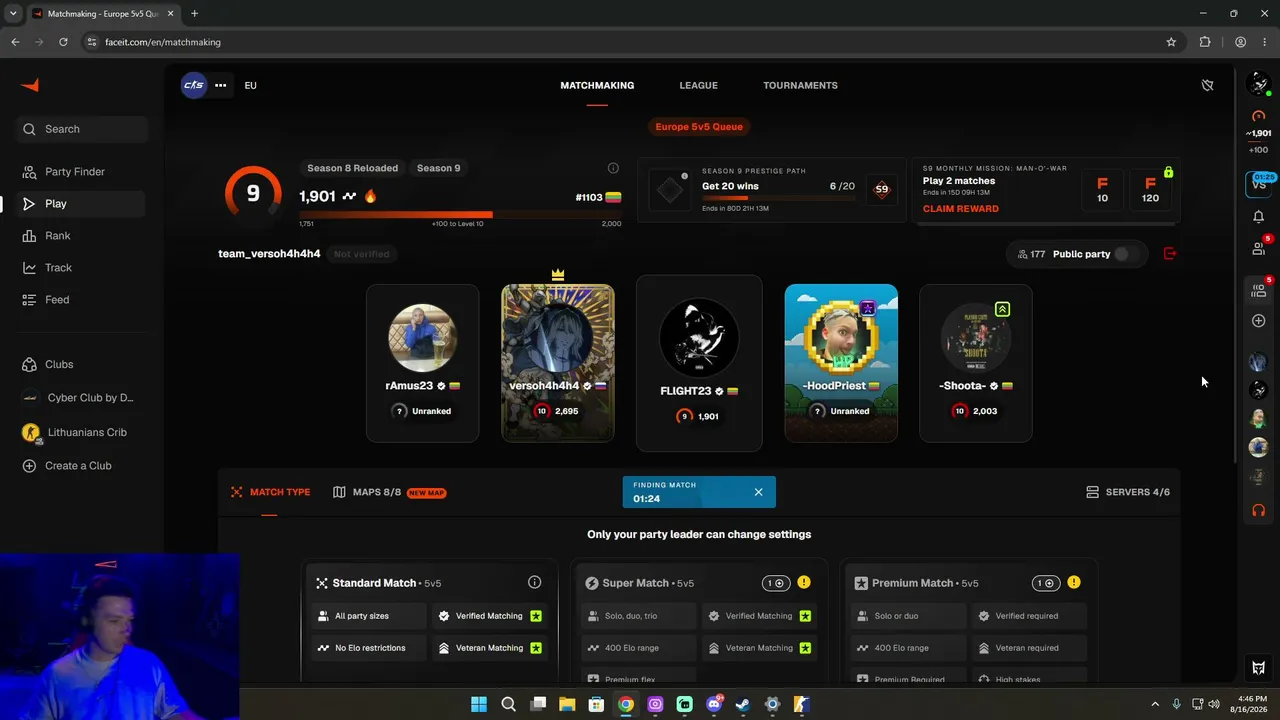Open the Windows Start menu
The width and height of the screenshot is (1280, 720).
pos(479,704)
